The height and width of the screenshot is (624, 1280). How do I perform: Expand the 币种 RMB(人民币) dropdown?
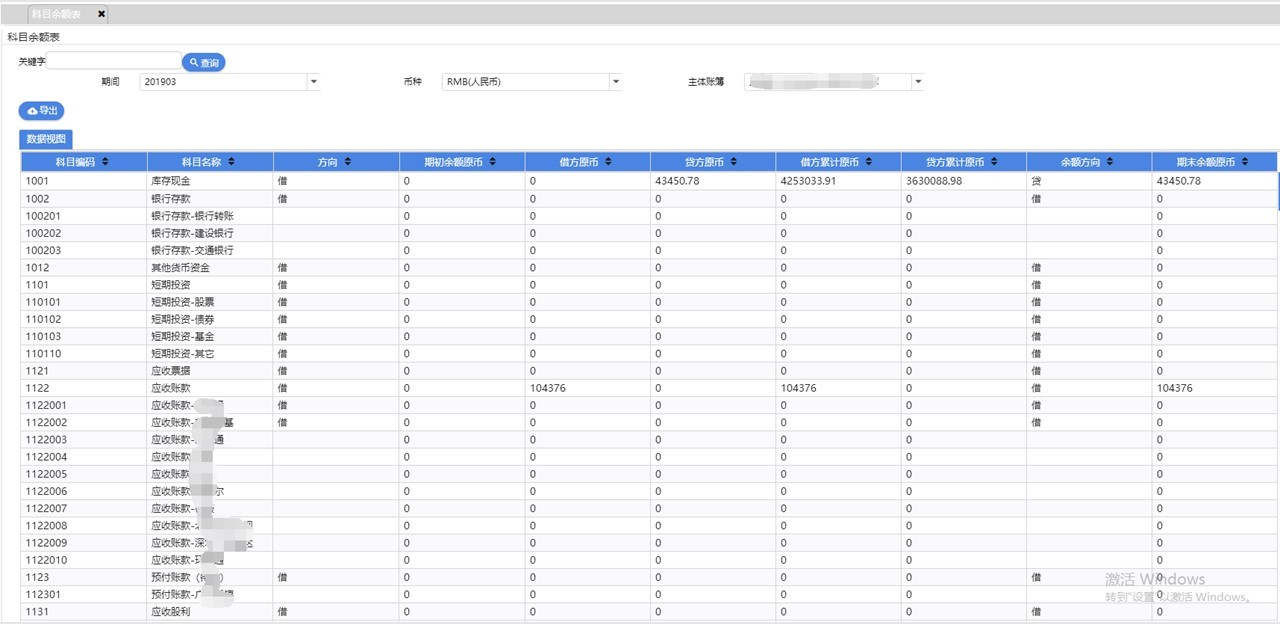(x=615, y=82)
